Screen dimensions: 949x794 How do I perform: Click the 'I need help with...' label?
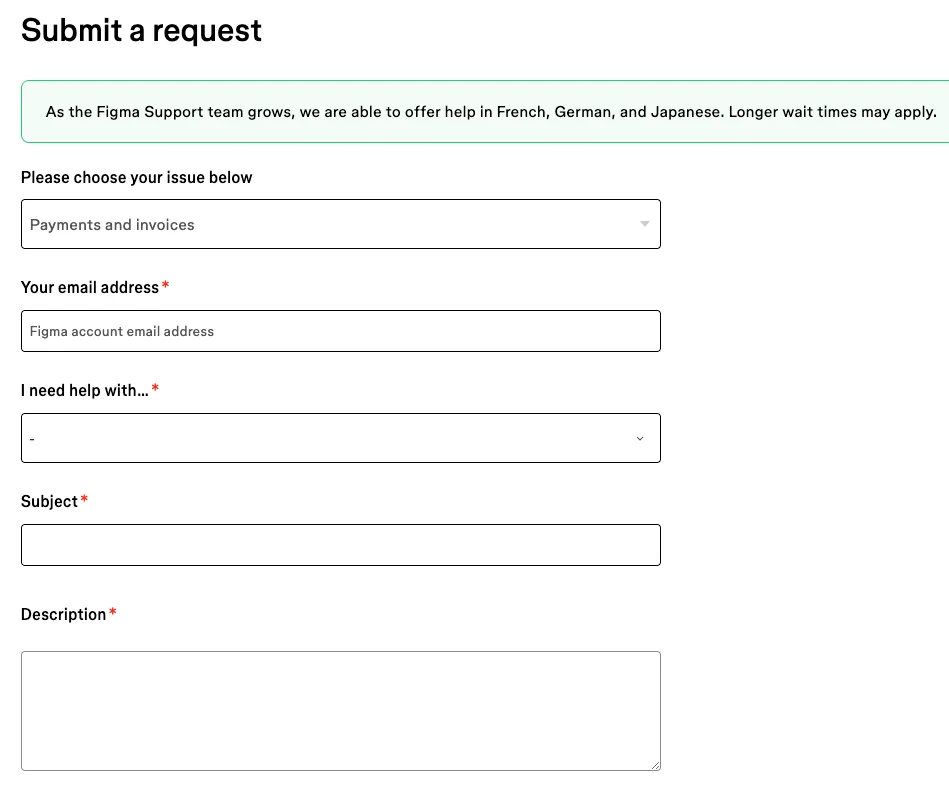click(84, 390)
